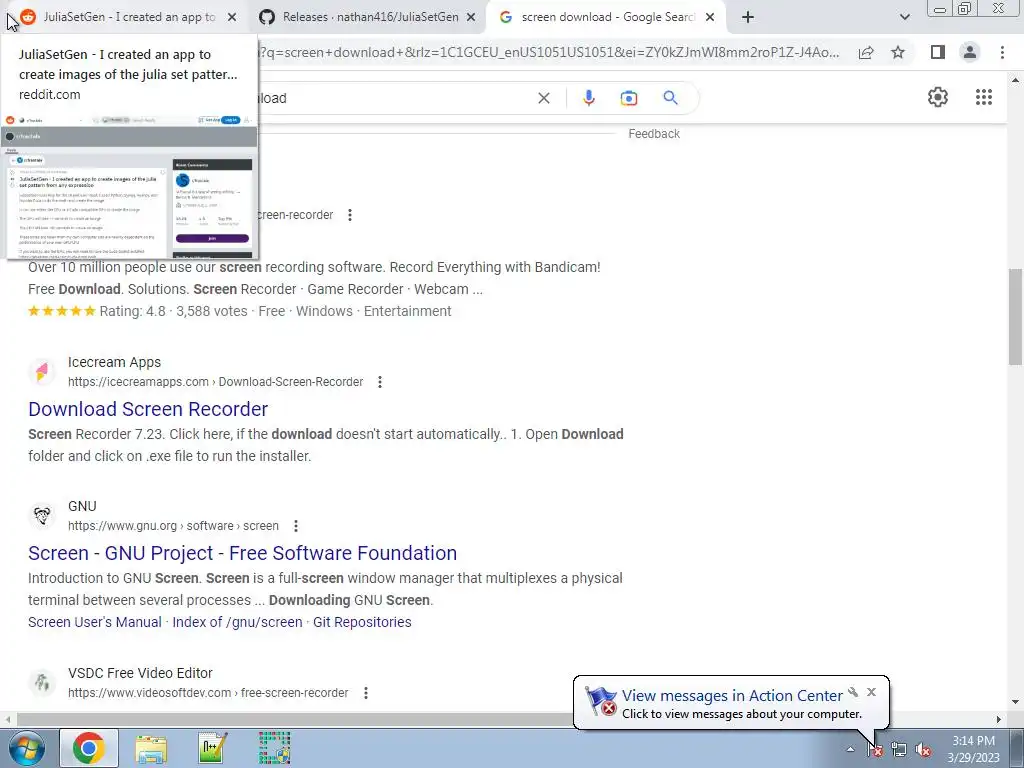Click the network tray icon
The image size is (1024, 768).
point(899,750)
